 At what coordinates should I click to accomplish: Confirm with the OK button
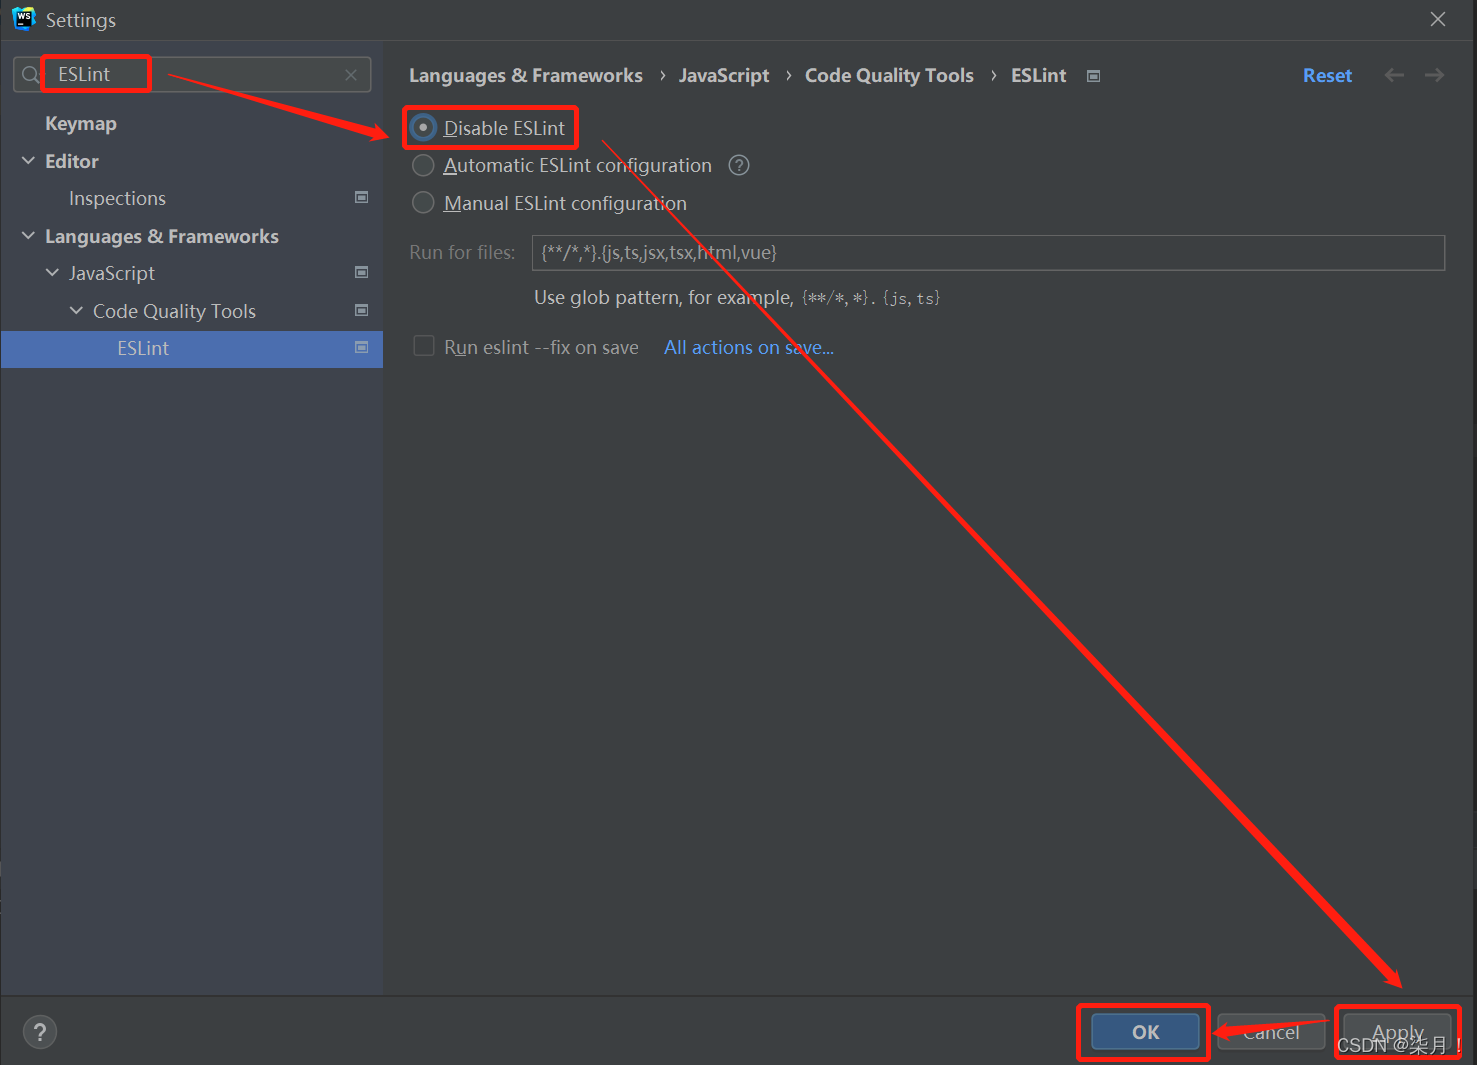click(1145, 1032)
